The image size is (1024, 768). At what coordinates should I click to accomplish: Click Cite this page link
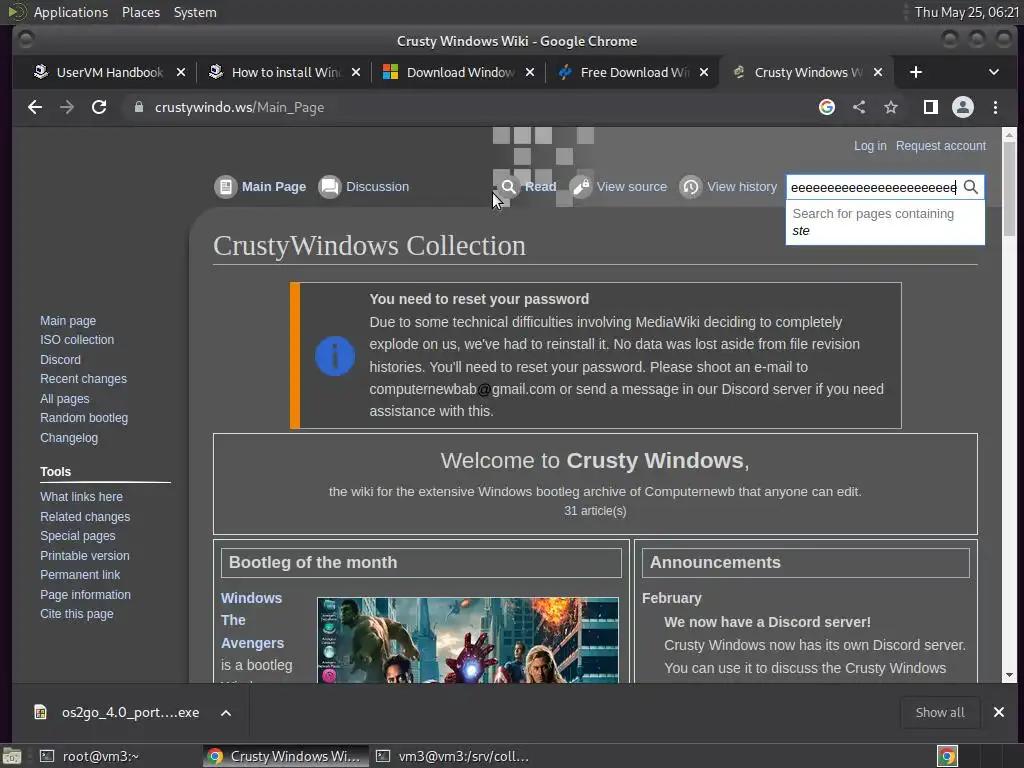tap(76, 614)
